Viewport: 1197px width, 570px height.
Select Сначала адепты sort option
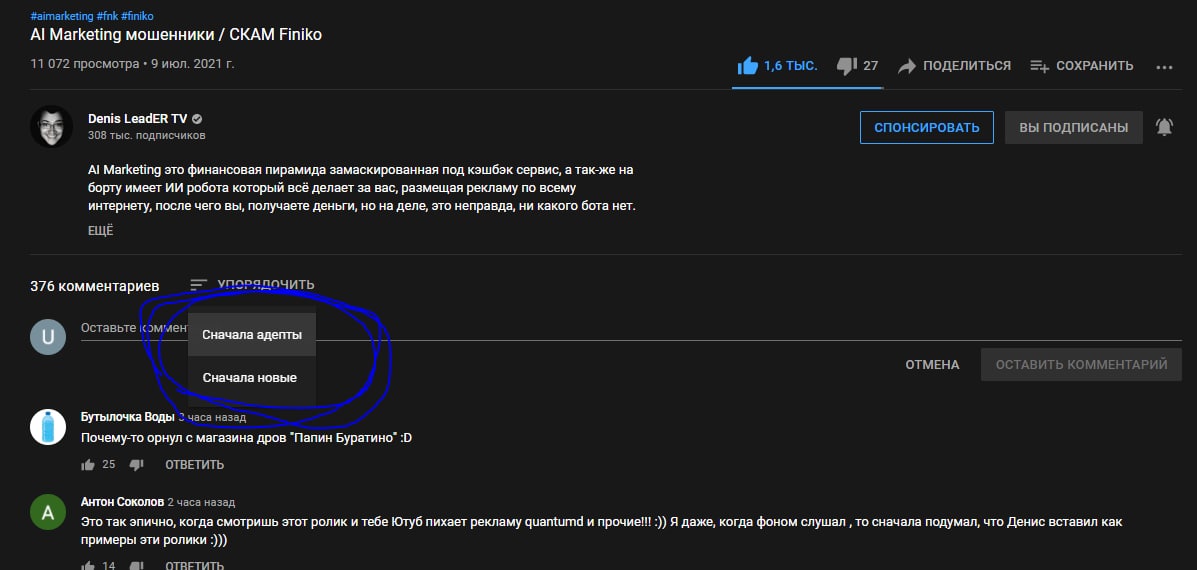coord(252,334)
